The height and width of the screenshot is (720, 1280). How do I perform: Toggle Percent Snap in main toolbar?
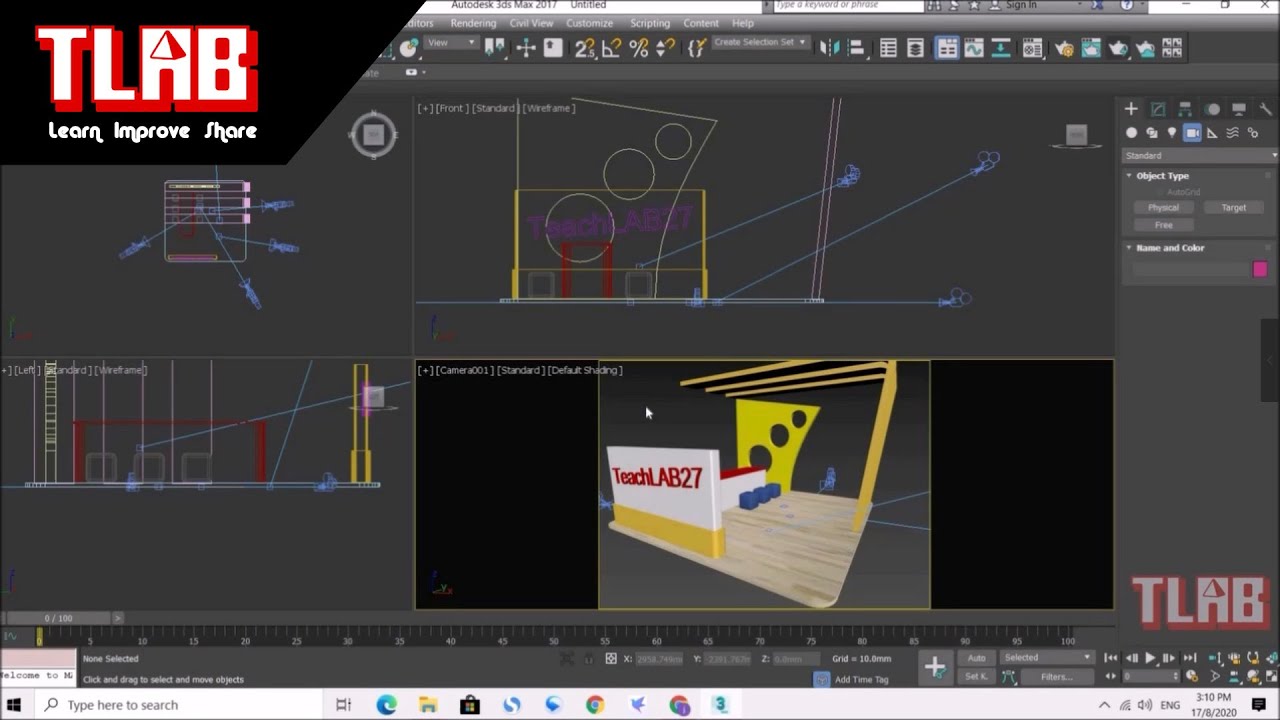tap(639, 48)
